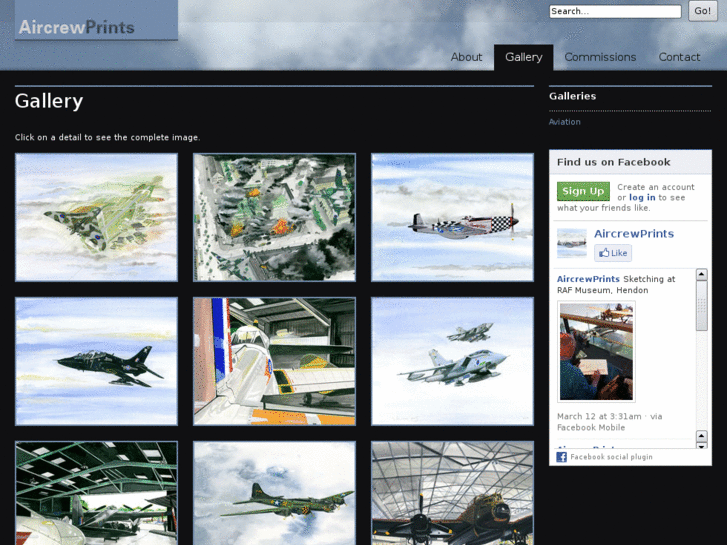Open the Aviation gallery link
Screen dimensions: 727x545
(564, 122)
